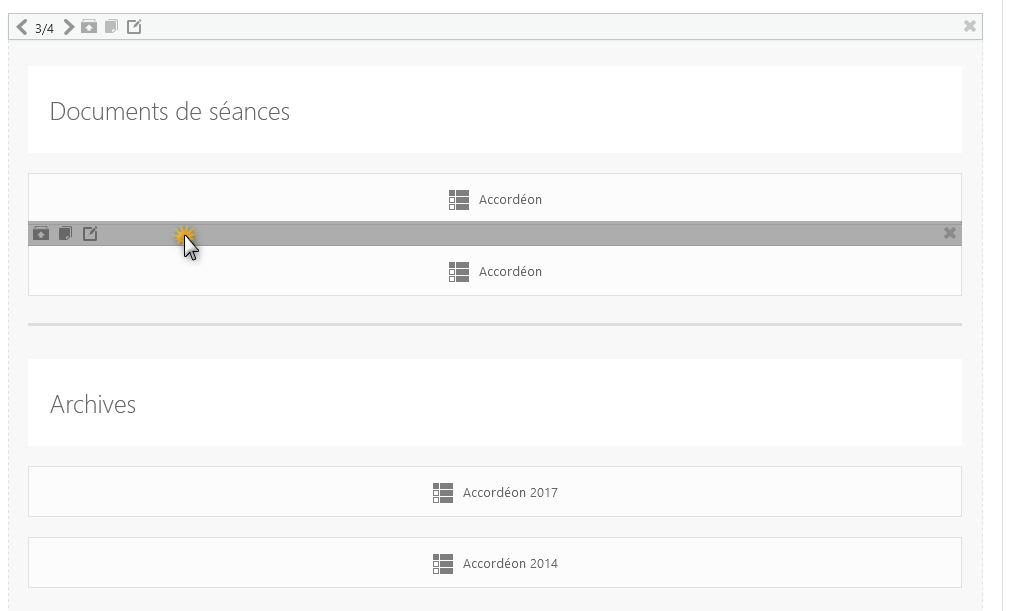
Task: Remove highlighted accordion with gray bar X
Action: (949, 233)
